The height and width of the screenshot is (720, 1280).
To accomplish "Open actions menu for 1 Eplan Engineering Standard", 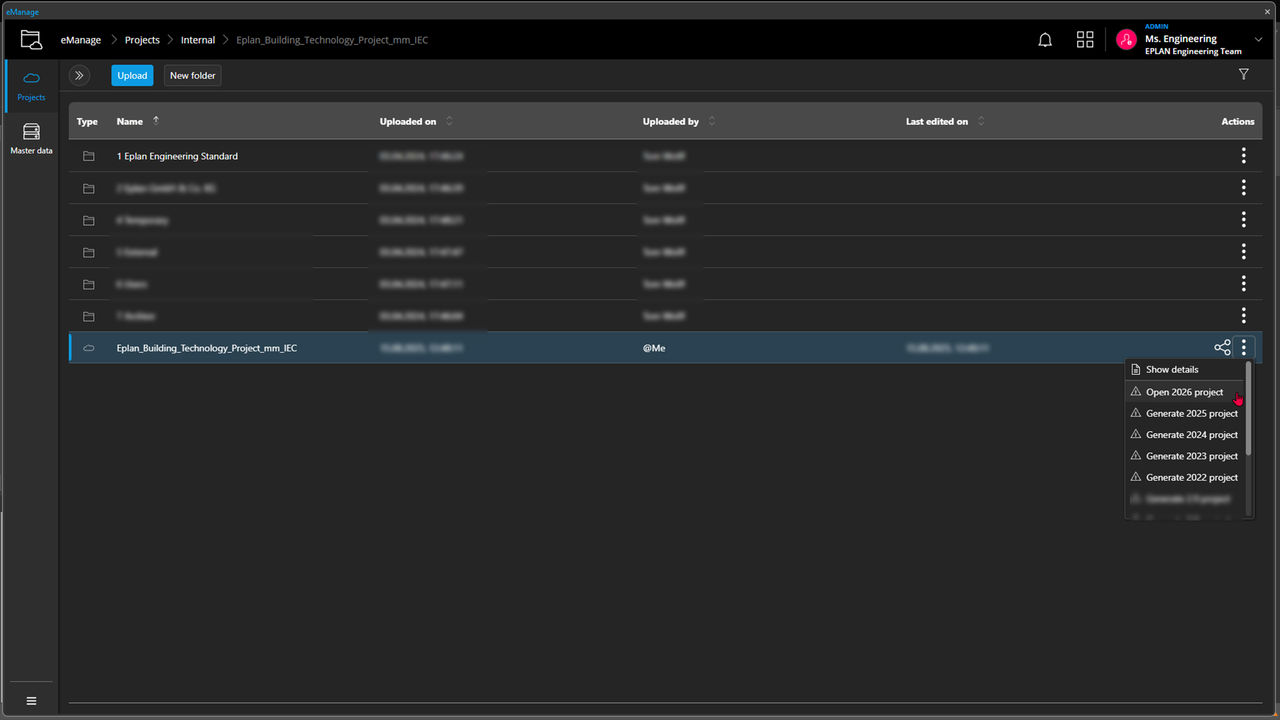I will [1243, 156].
